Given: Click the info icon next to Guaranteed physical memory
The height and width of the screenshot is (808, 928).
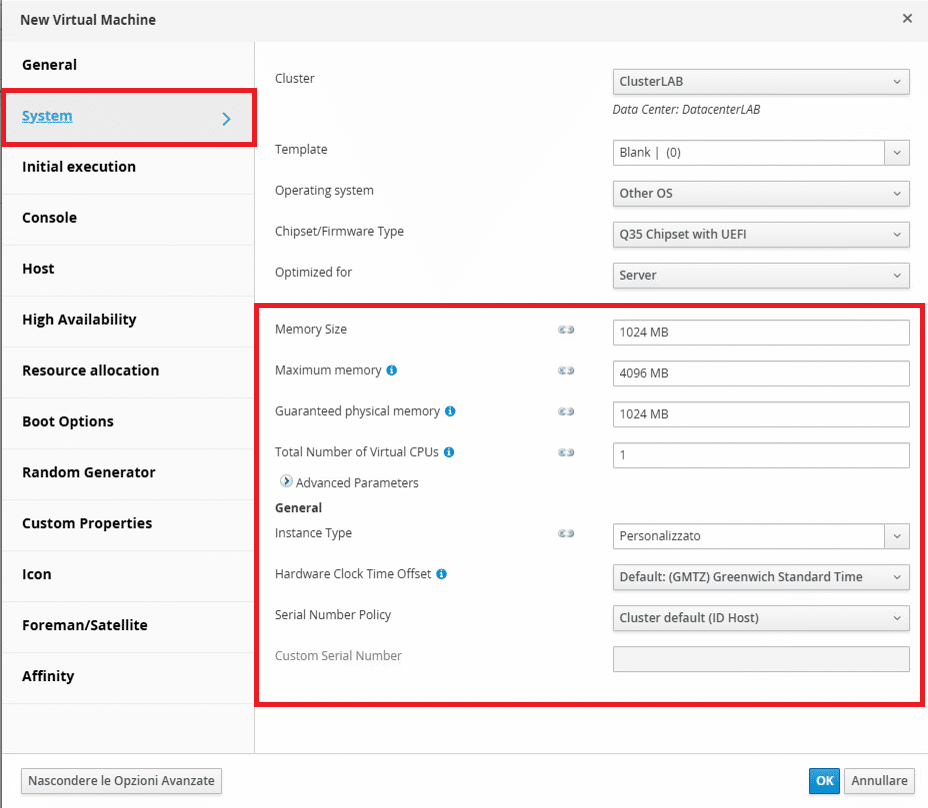Looking at the screenshot, I should pos(450,411).
